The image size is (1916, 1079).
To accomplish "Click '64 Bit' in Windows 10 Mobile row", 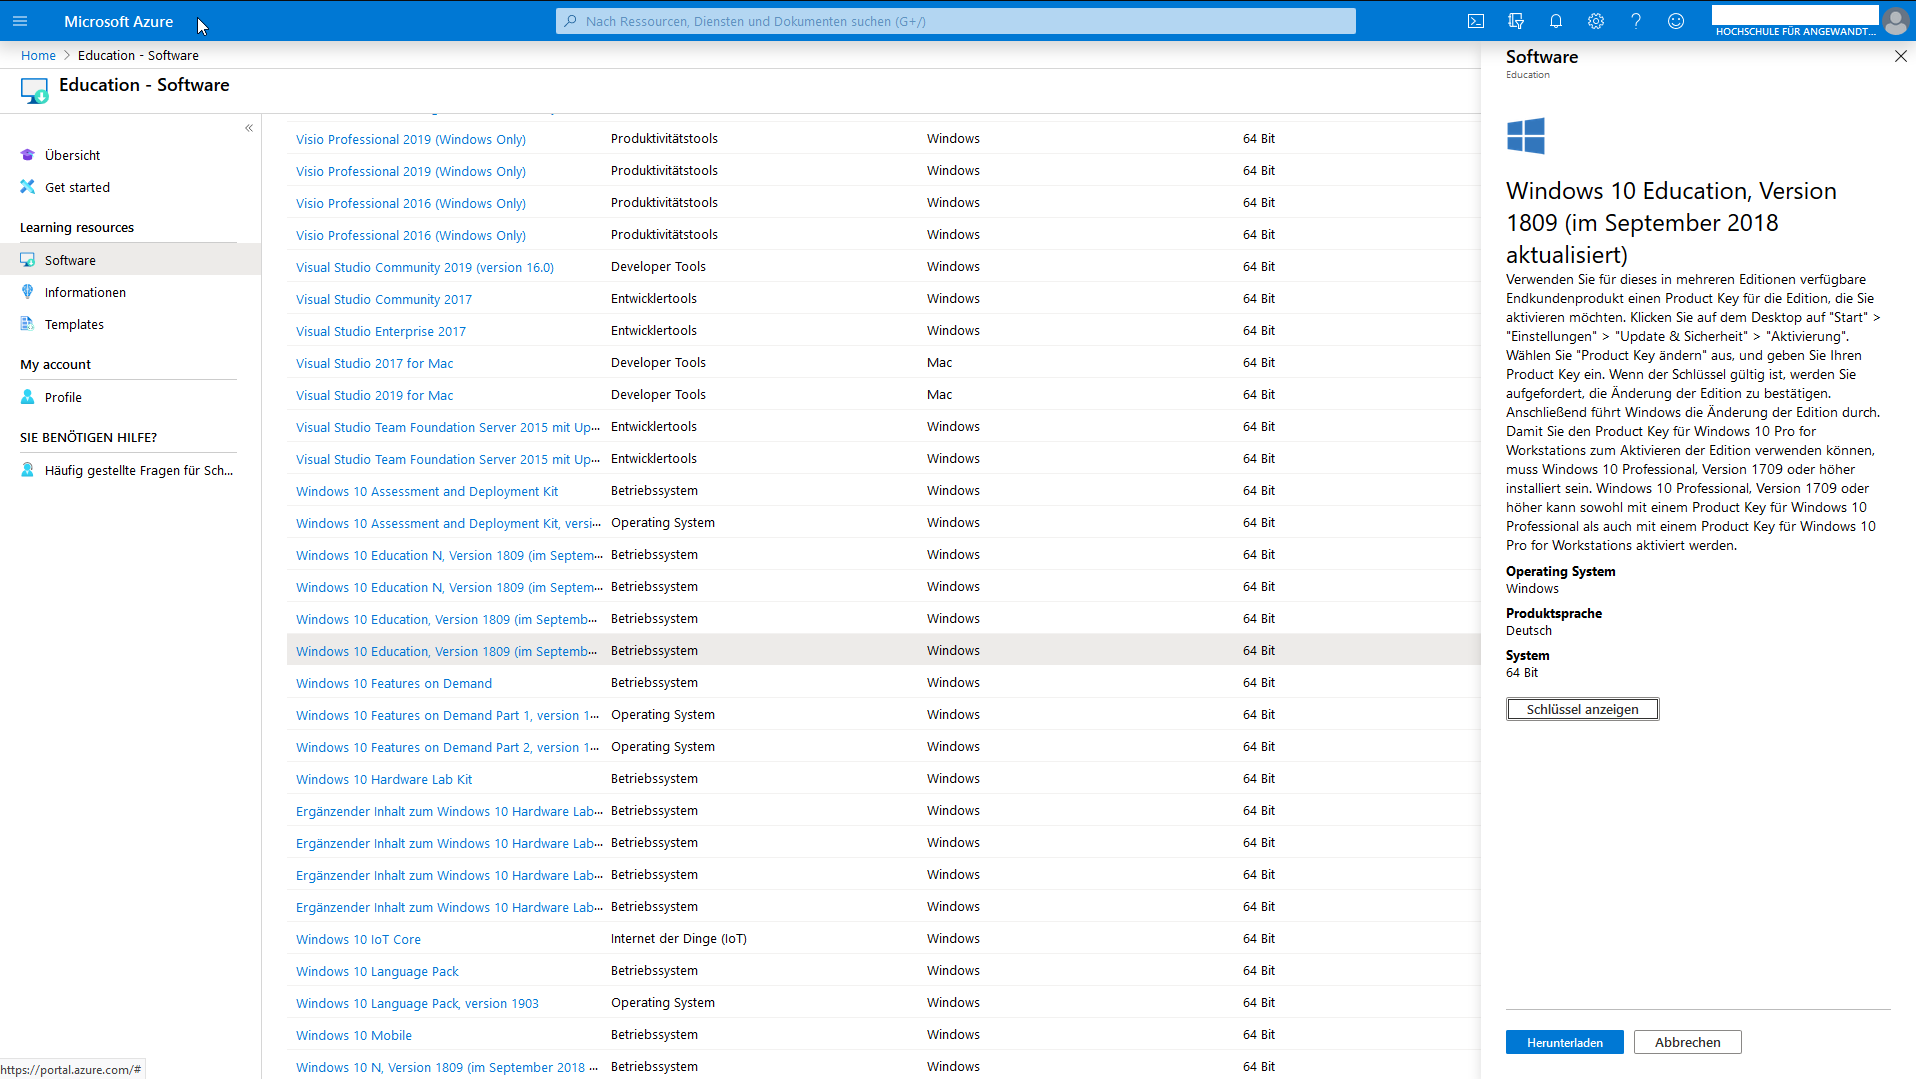I will pyautogui.click(x=1259, y=1034).
